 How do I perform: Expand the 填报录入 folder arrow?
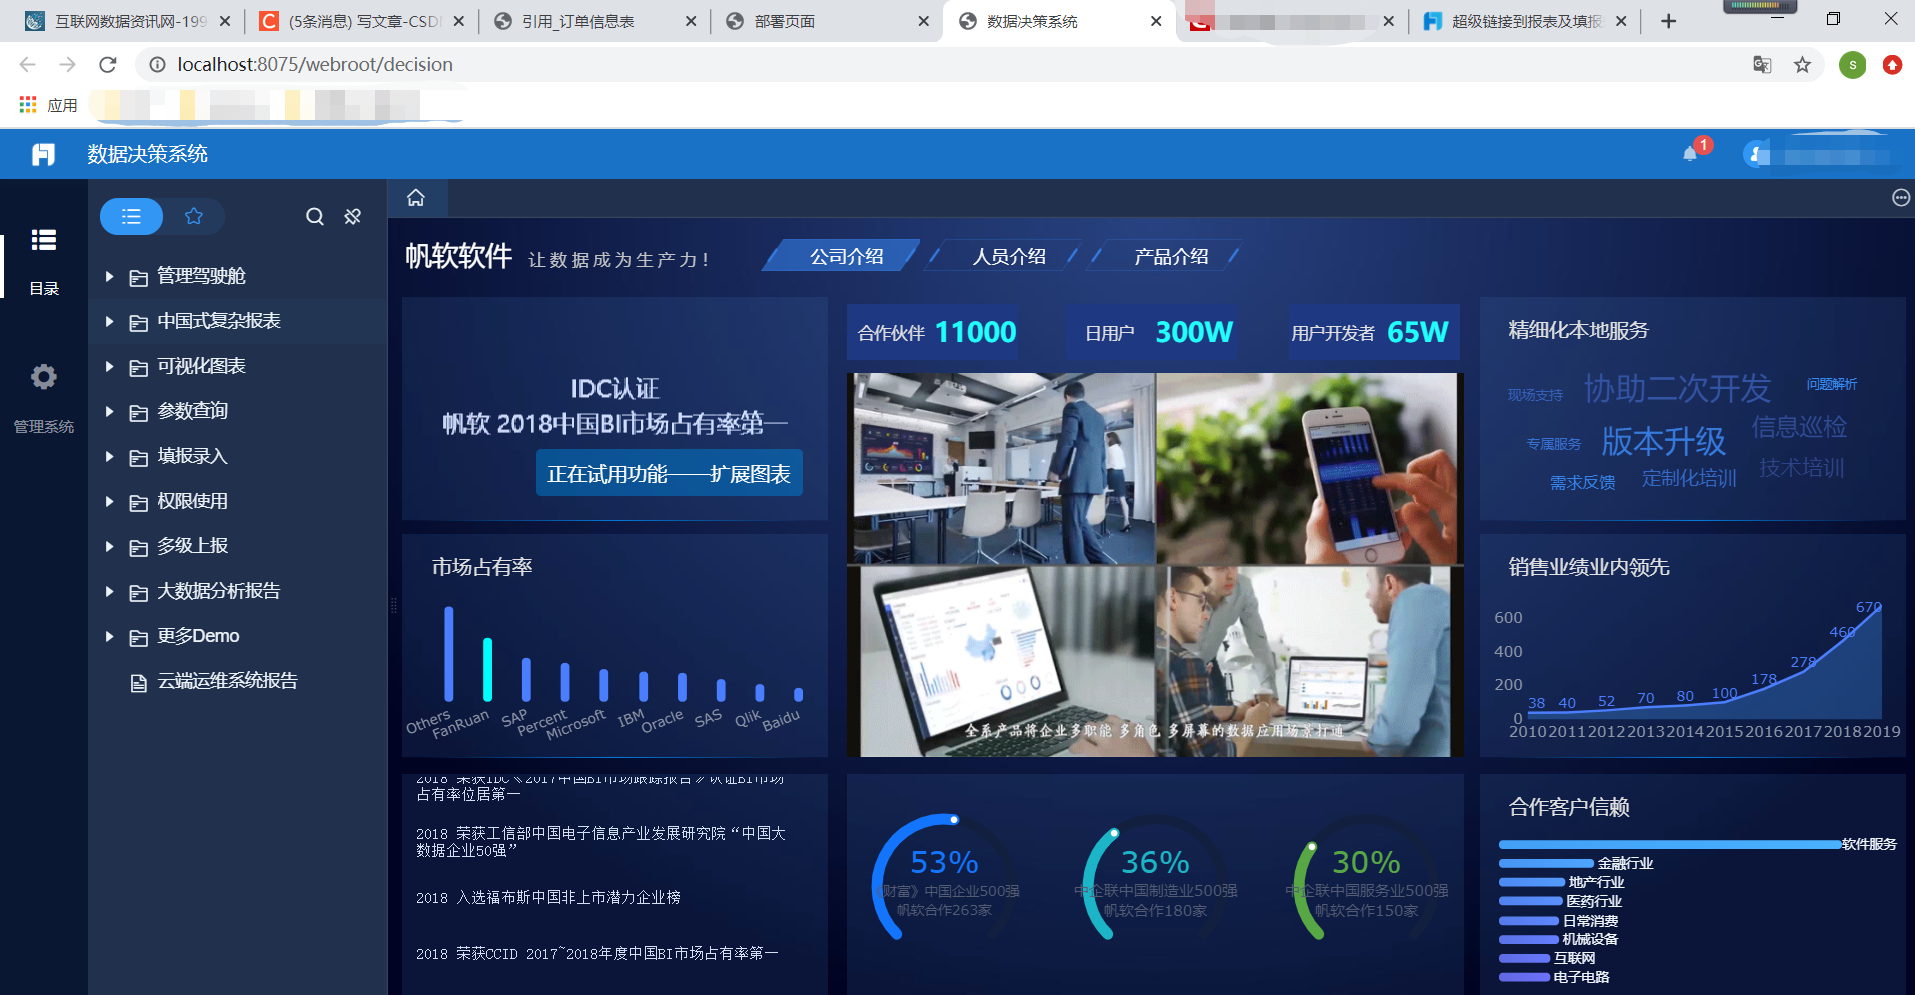click(x=109, y=456)
